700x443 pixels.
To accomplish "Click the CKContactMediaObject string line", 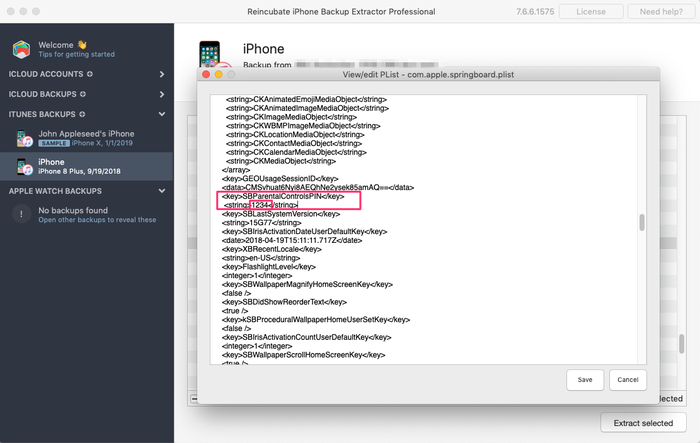I will pyautogui.click(x=294, y=143).
